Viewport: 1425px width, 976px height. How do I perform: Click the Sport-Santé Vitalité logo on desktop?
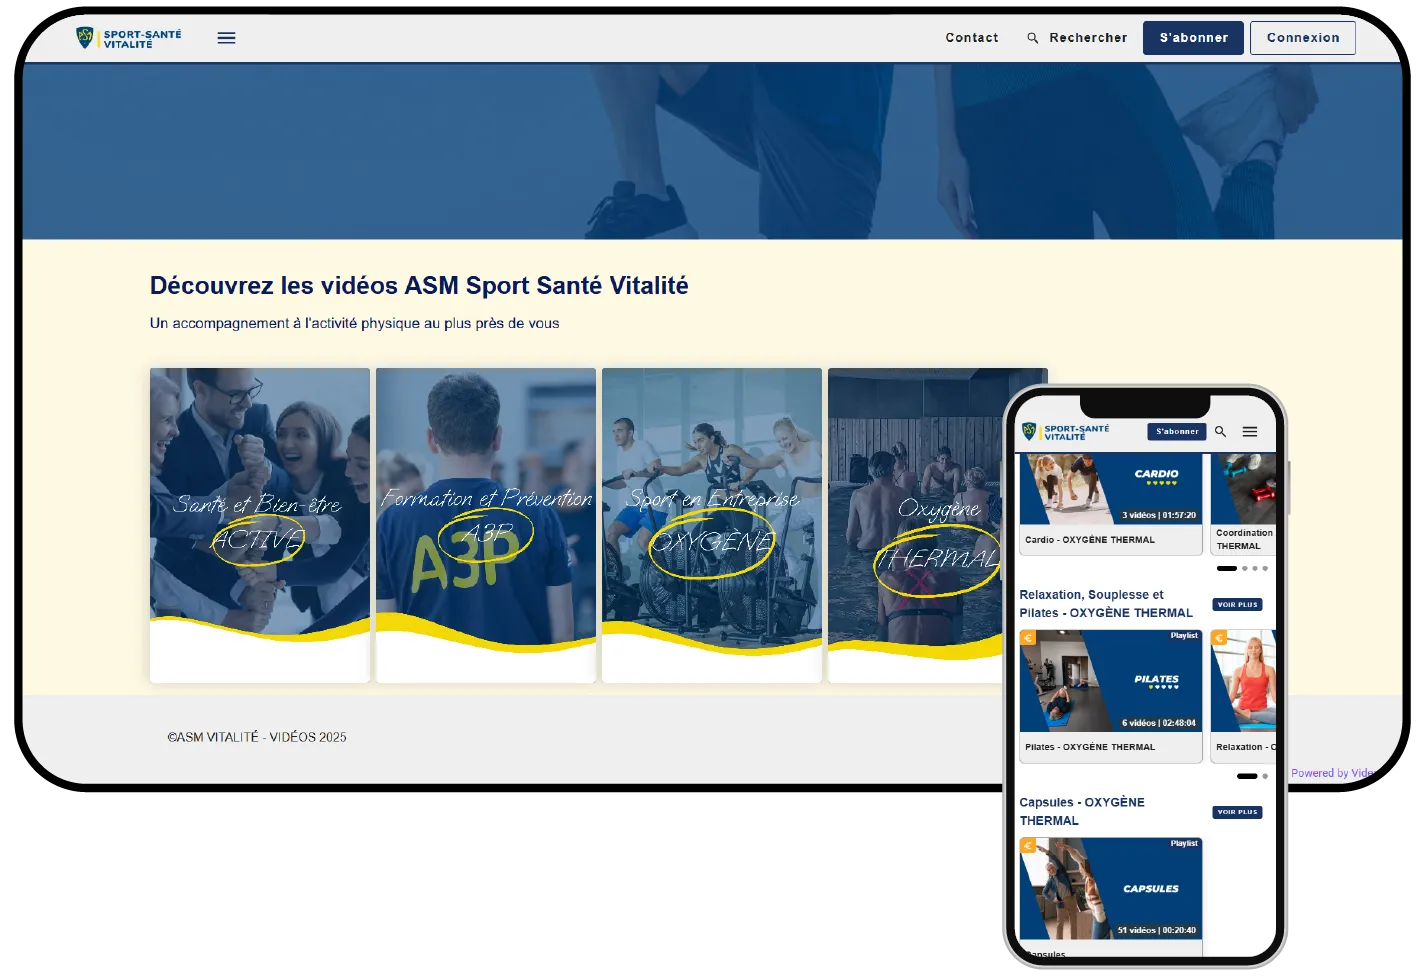pos(129,38)
